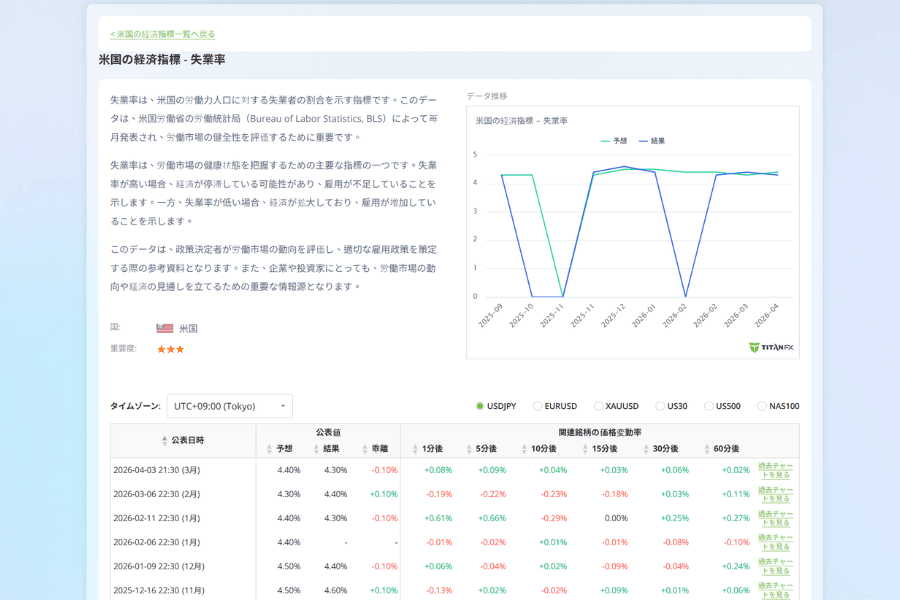The height and width of the screenshot is (600, 900).
Task: Select the USDJPY radio button
Action: (480, 406)
